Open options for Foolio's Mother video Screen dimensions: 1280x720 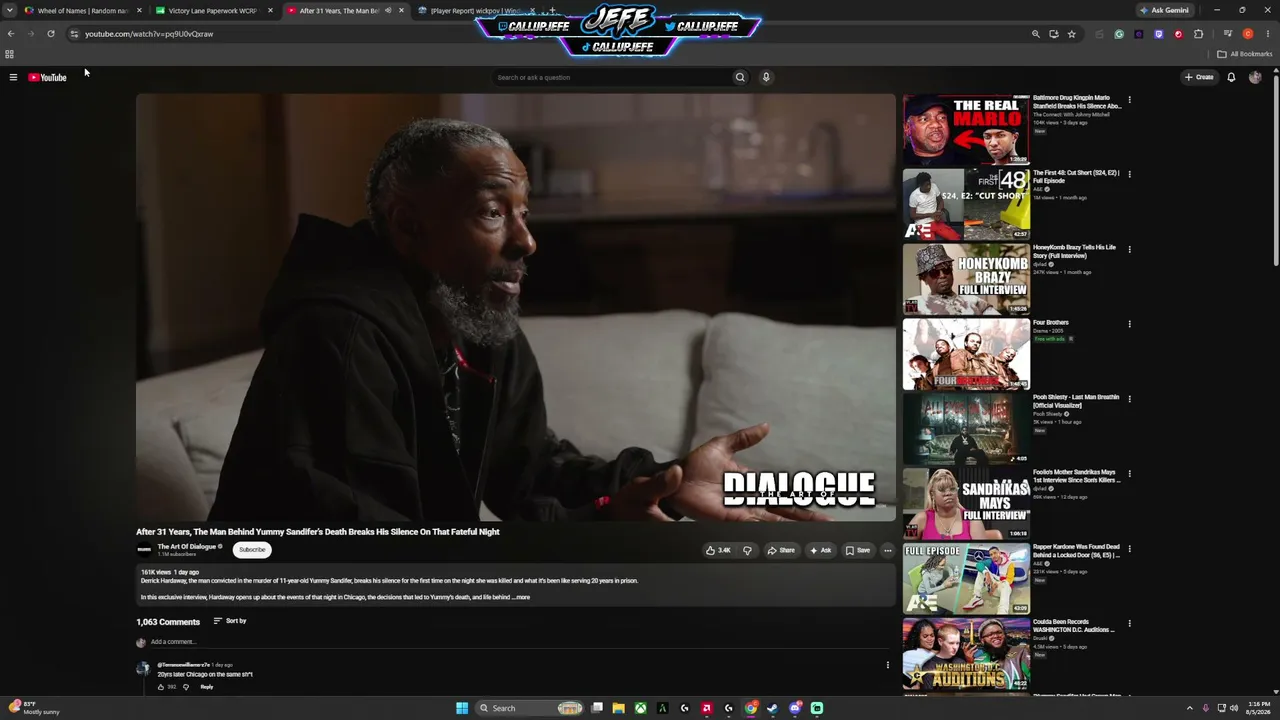point(1129,474)
